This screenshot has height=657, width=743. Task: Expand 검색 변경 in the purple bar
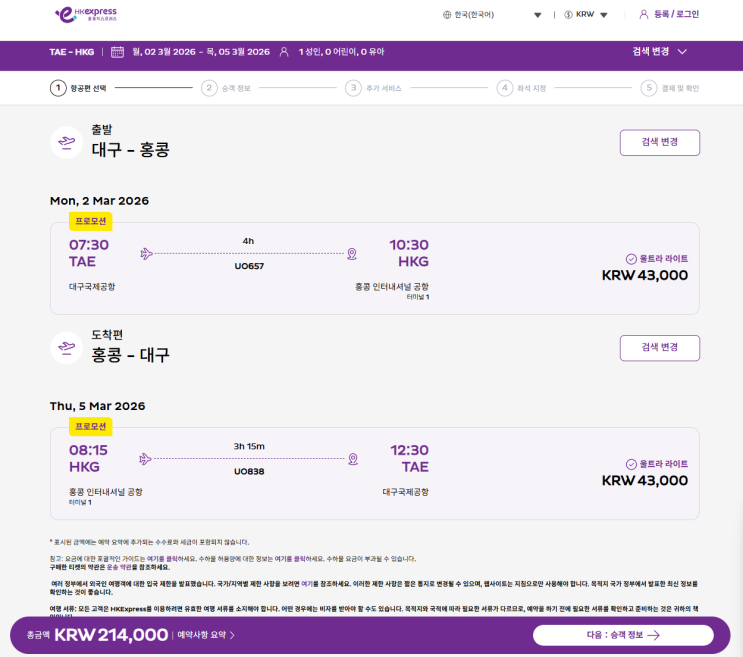click(659, 51)
